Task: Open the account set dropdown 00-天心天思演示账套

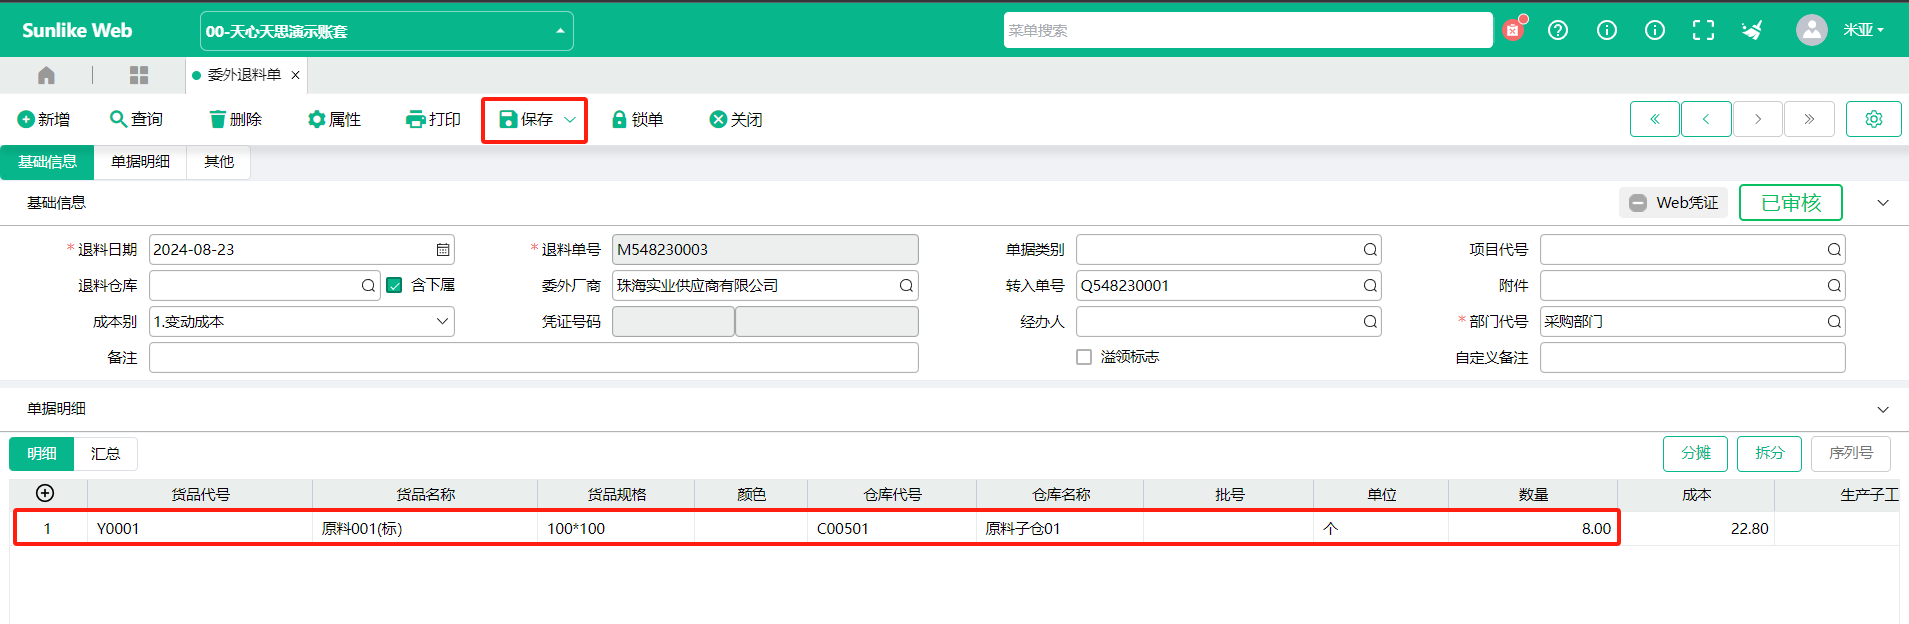Action: (x=387, y=31)
